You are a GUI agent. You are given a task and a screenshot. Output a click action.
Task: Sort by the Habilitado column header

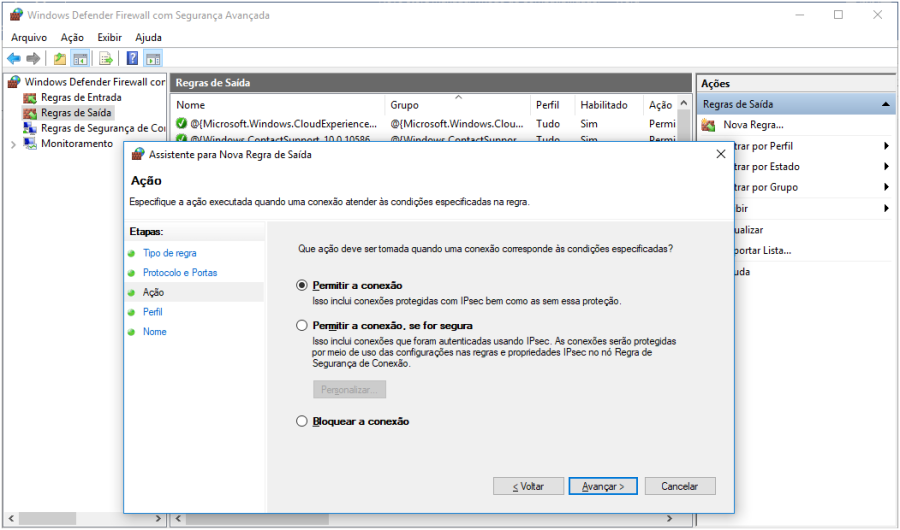pos(609,105)
